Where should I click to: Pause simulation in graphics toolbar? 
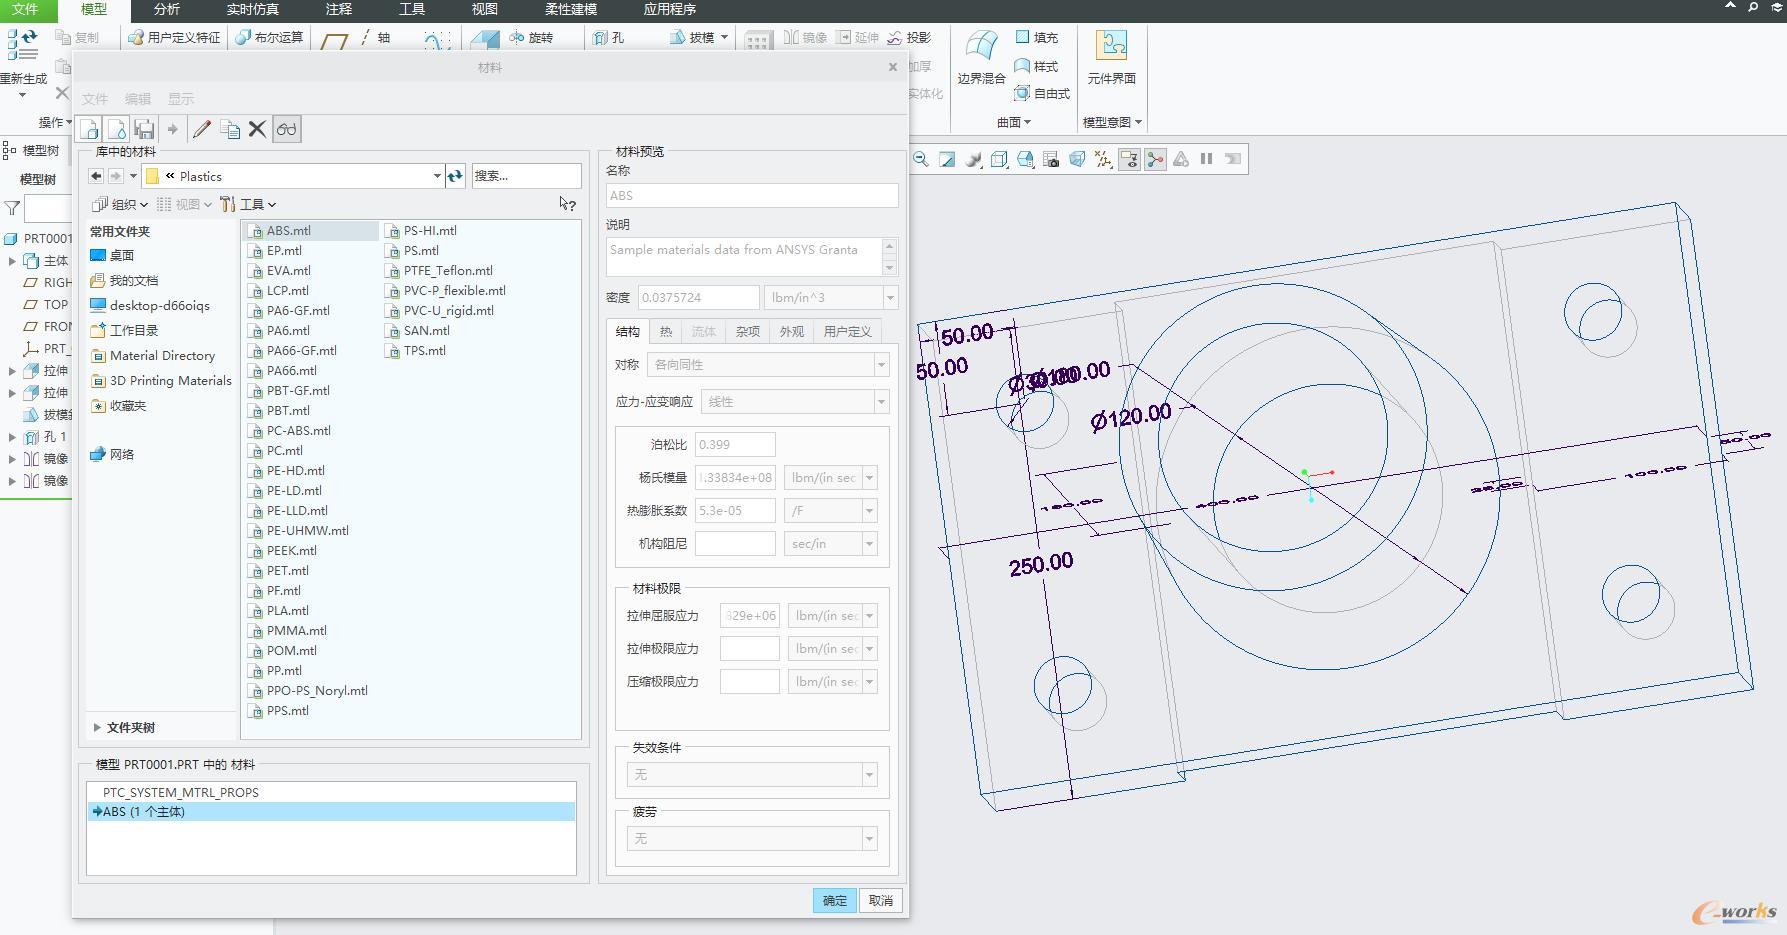click(x=1206, y=159)
